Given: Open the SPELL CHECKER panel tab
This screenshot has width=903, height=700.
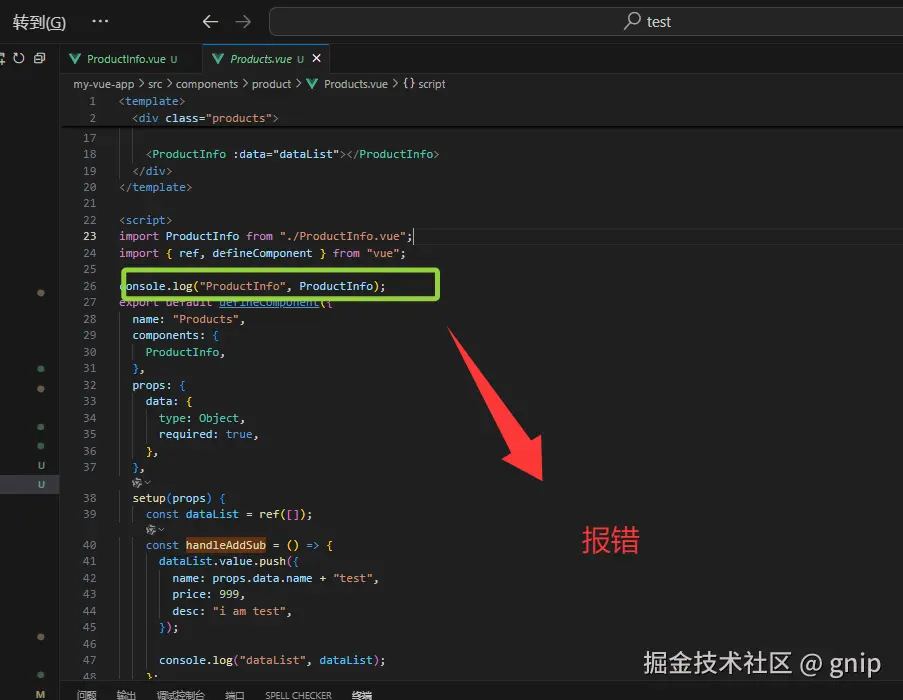Looking at the screenshot, I should (x=298, y=695).
